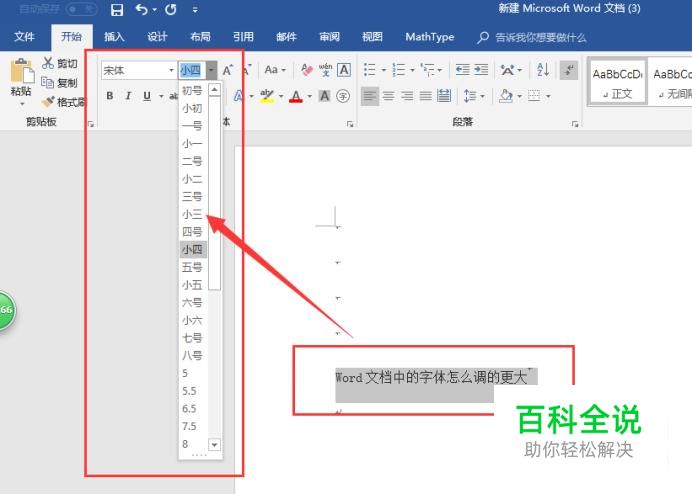Center the text
The image size is (692, 494).
388,96
